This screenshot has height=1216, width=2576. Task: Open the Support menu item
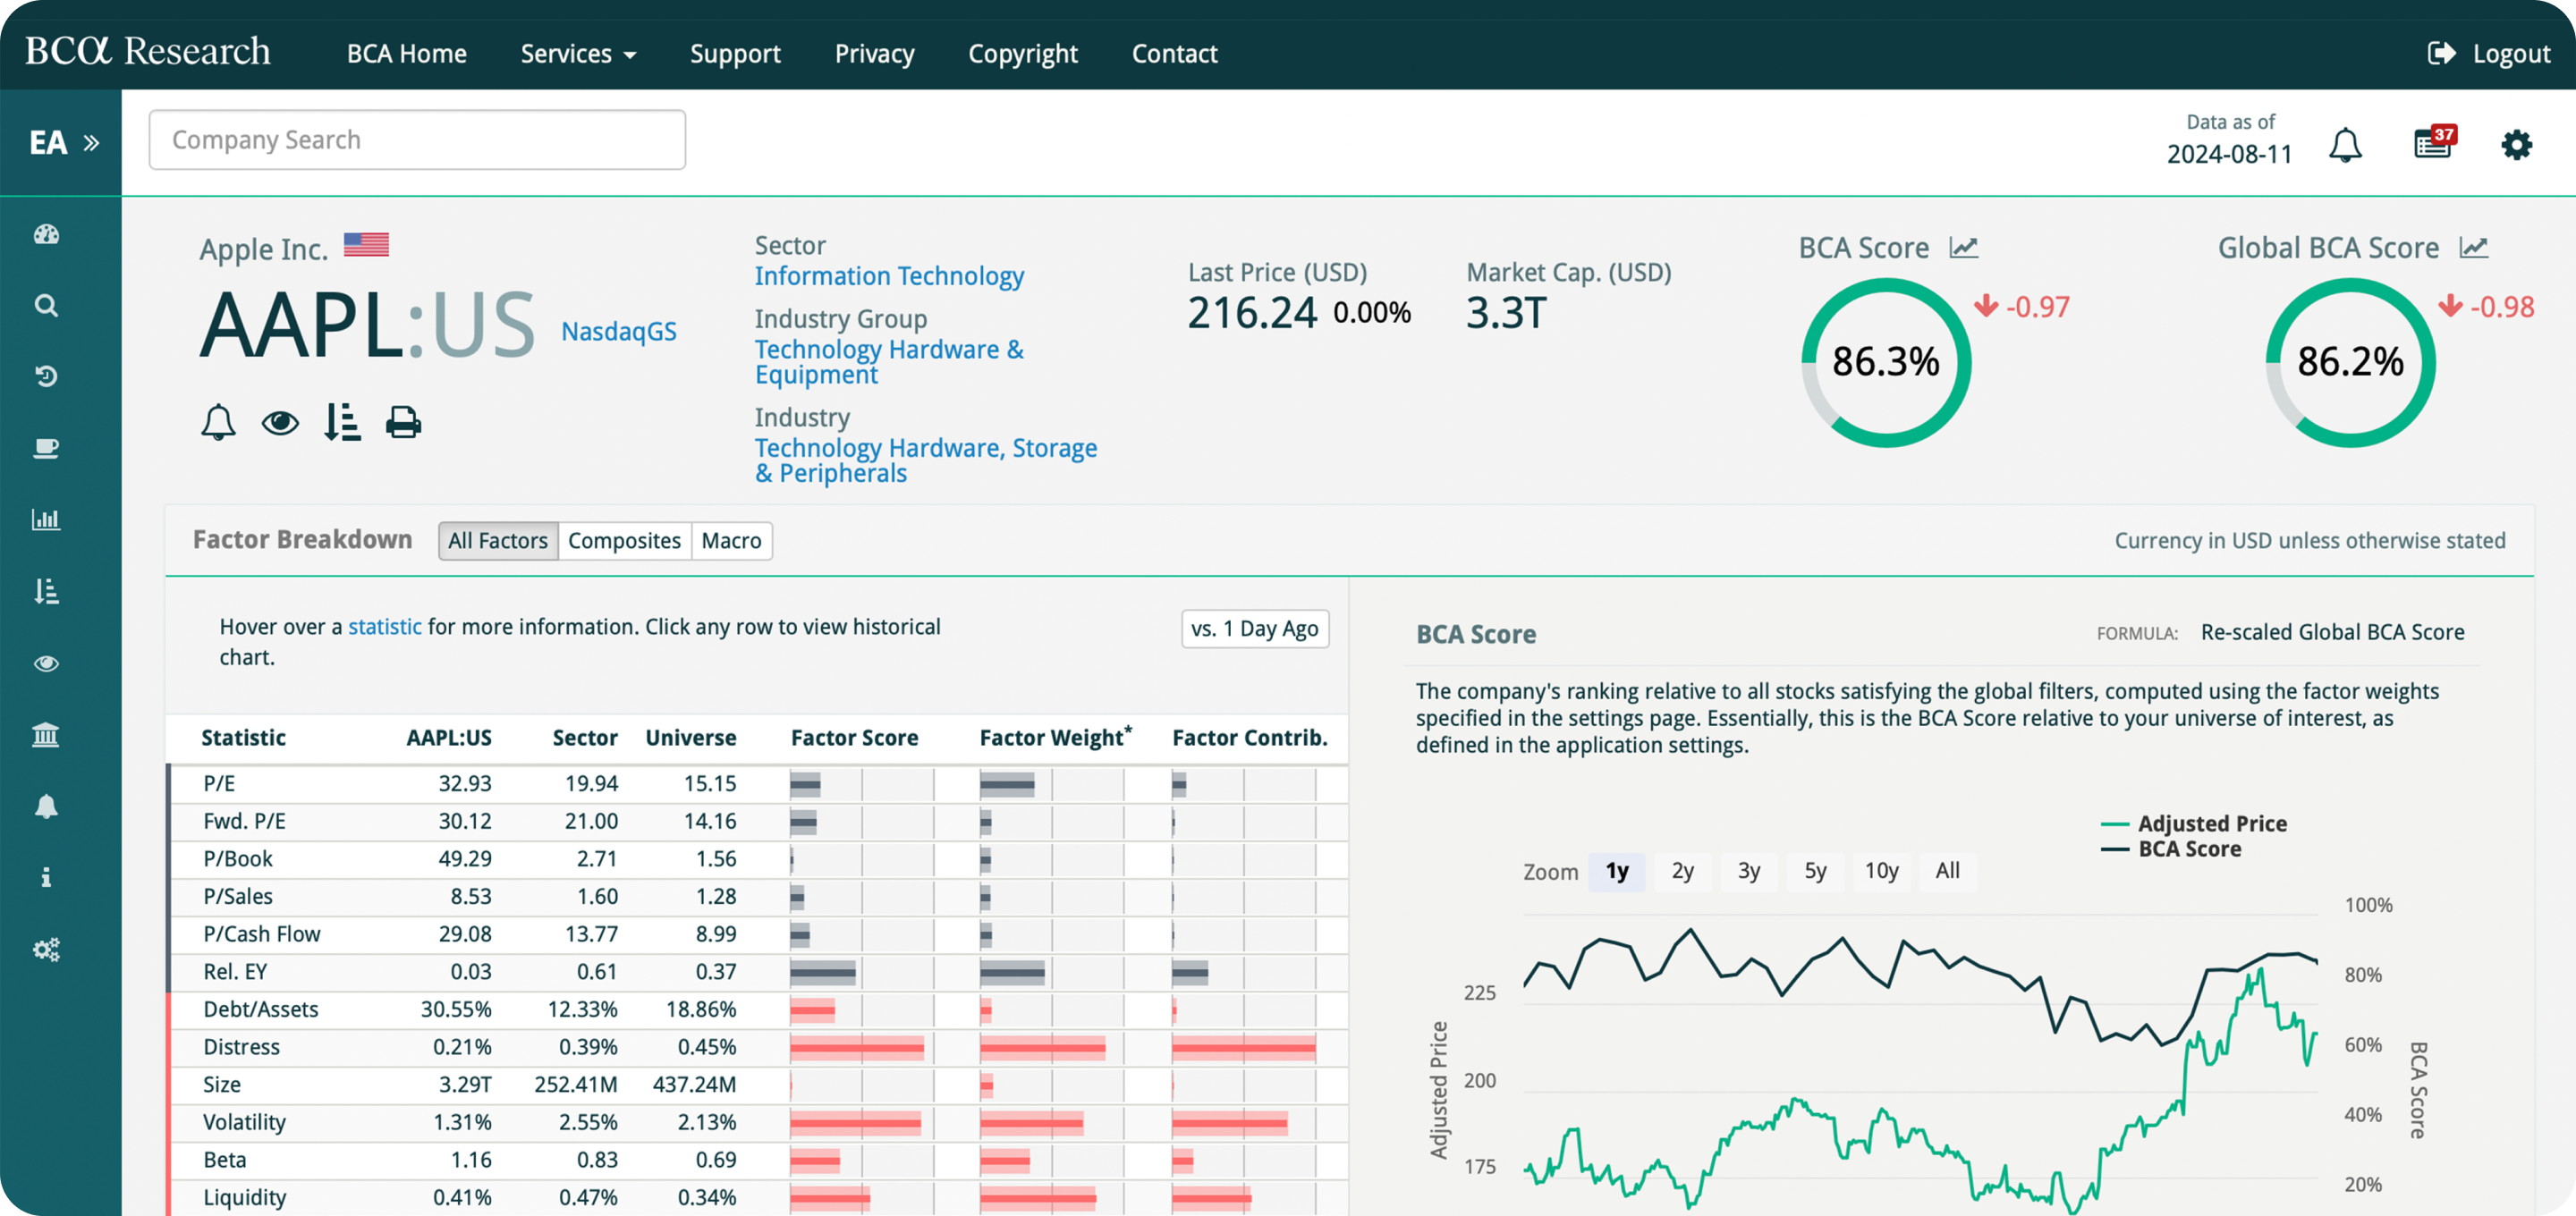735,53
